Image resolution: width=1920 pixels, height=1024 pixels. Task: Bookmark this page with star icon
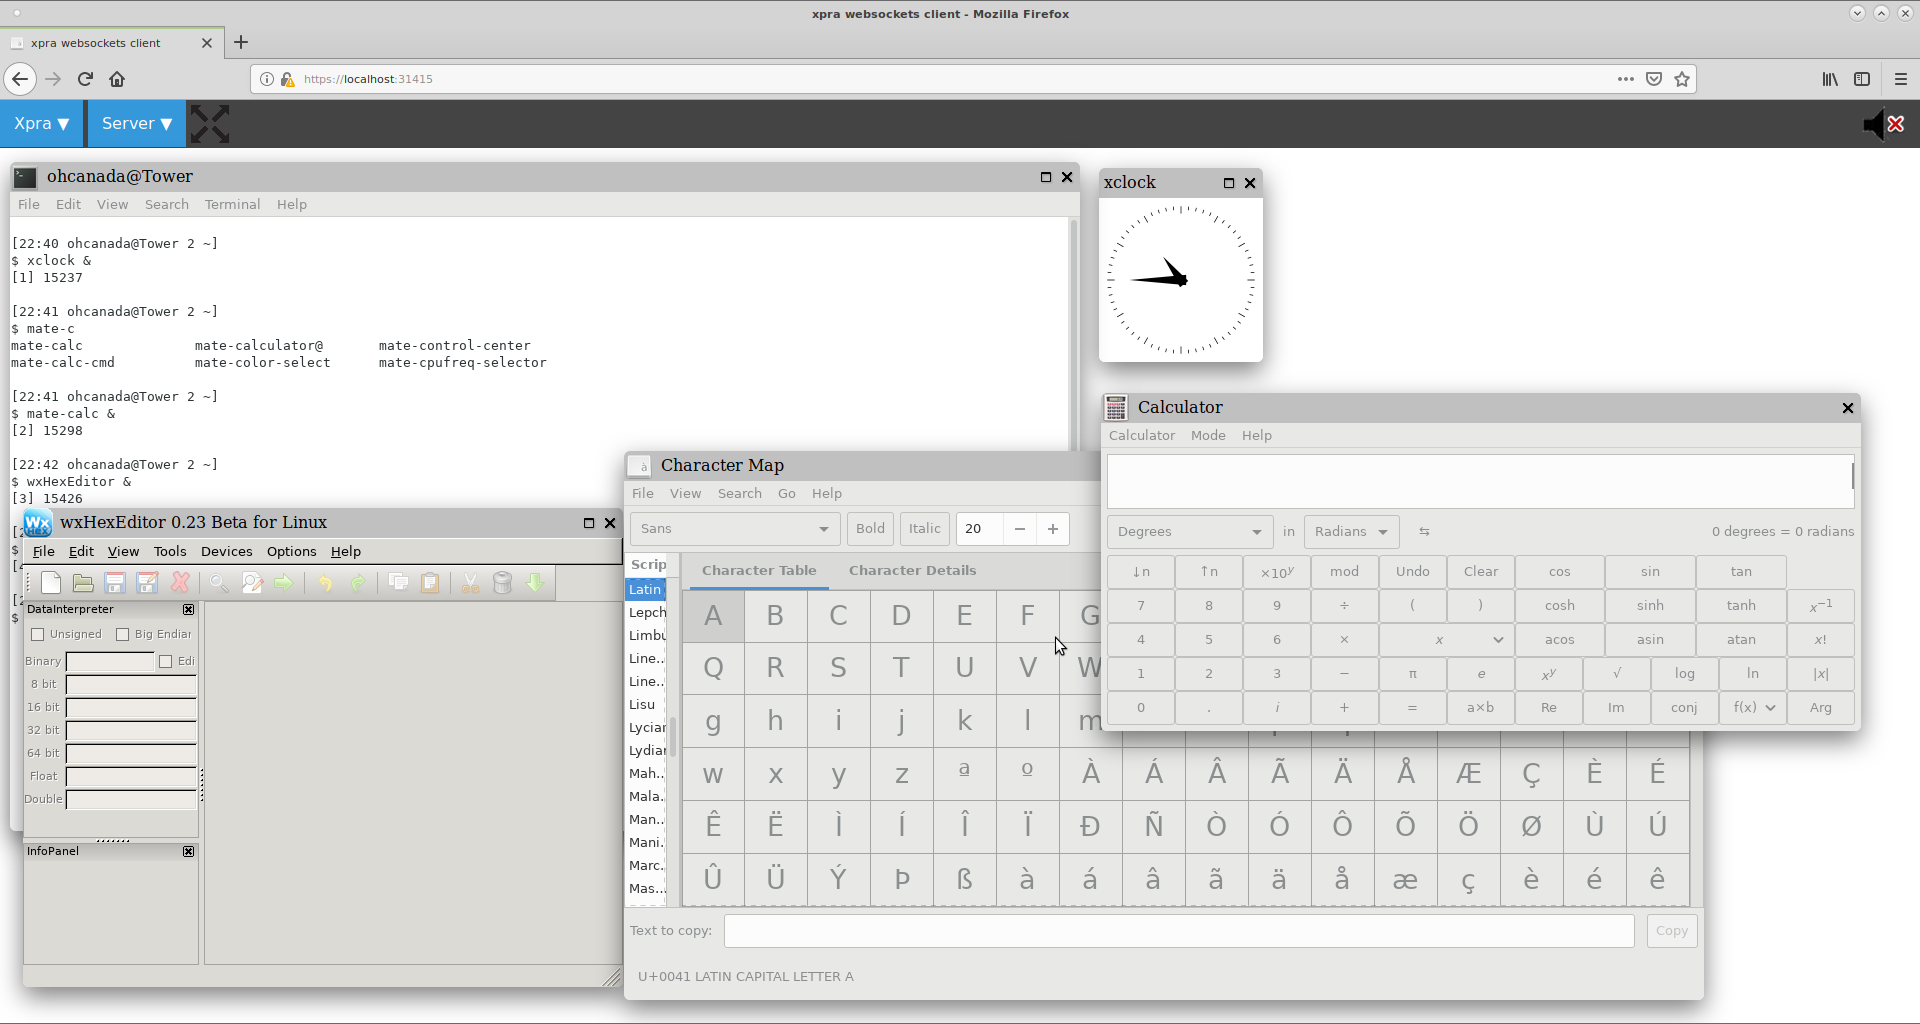point(1682,79)
